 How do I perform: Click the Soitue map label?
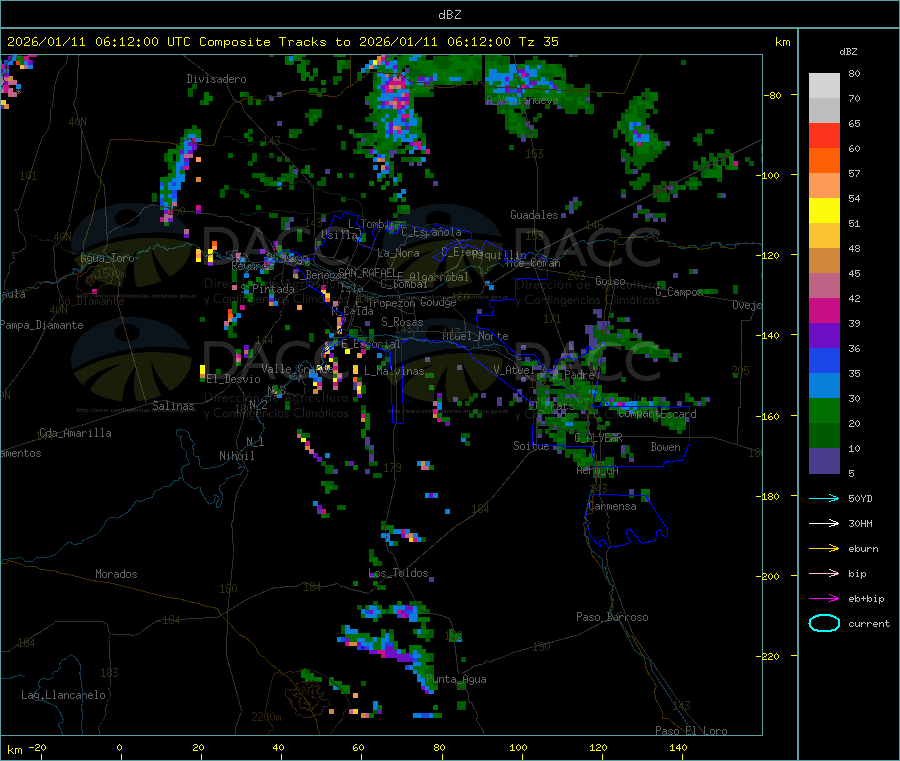coord(531,446)
